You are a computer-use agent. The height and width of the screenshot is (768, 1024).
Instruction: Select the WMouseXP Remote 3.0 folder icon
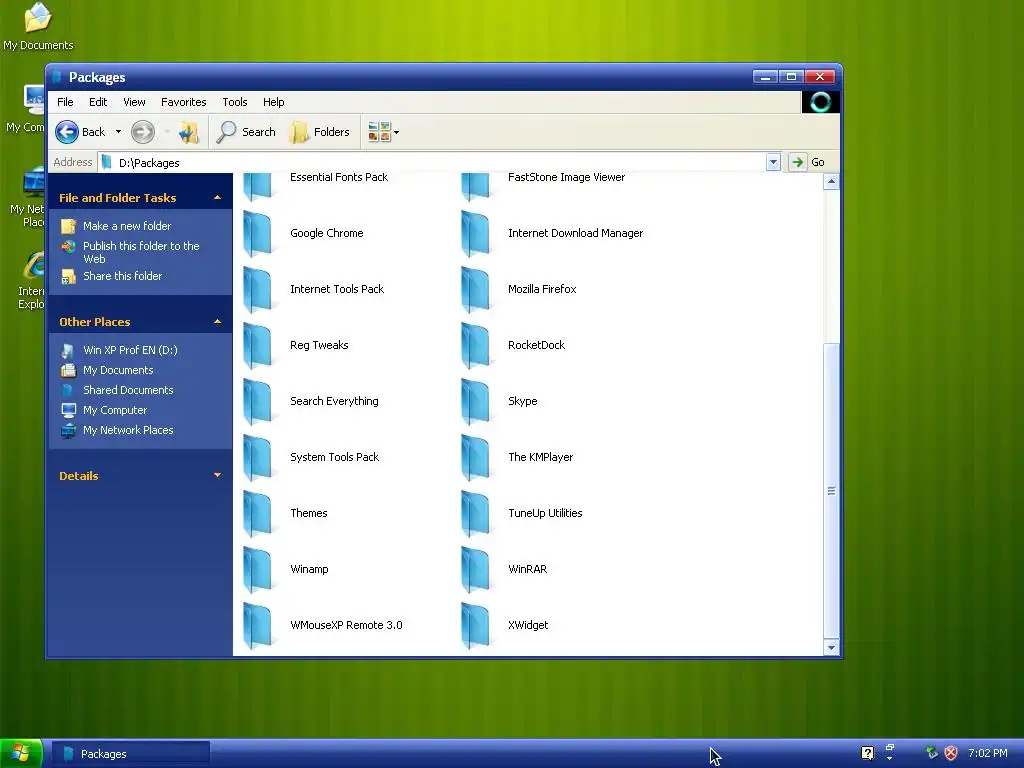(x=258, y=626)
